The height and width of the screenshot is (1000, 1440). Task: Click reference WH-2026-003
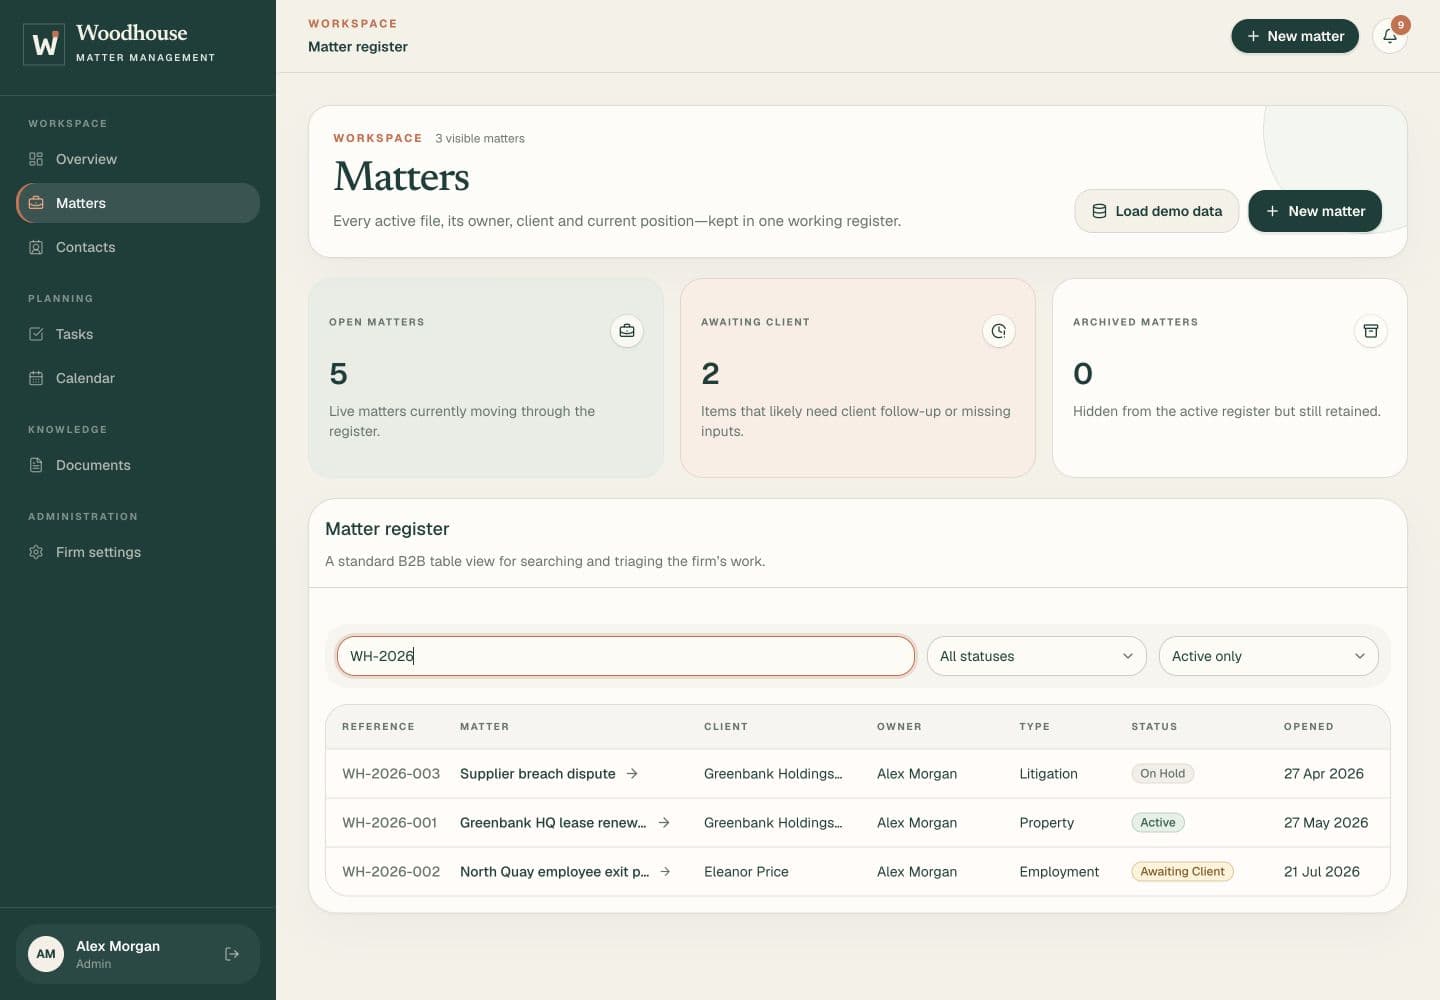(391, 774)
